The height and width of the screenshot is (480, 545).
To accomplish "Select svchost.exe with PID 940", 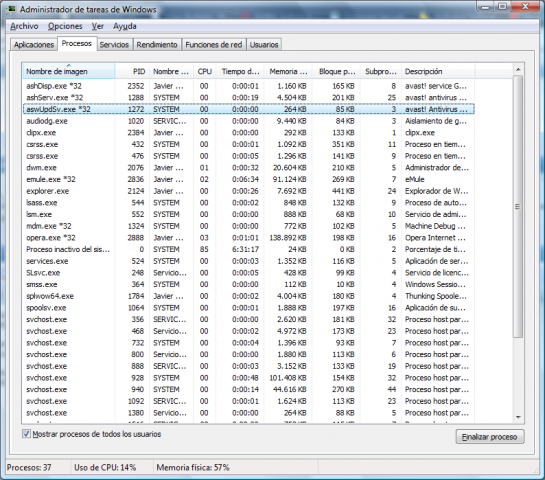I will tap(249, 390).
